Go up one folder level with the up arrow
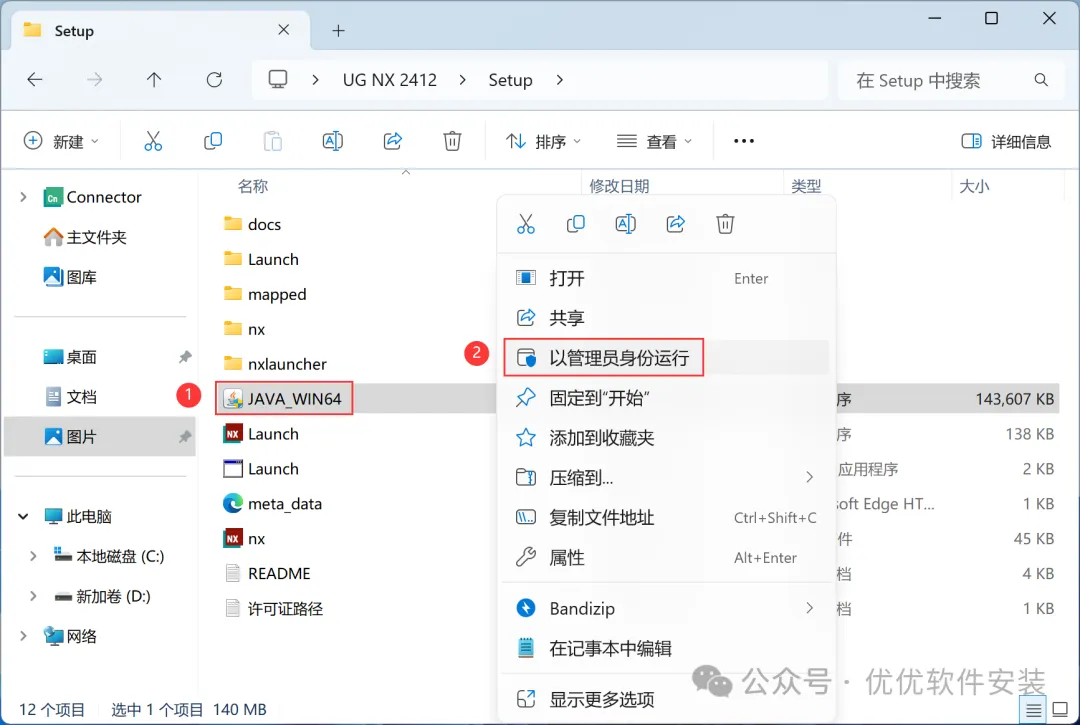 pyautogui.click(x=154, y=80)
